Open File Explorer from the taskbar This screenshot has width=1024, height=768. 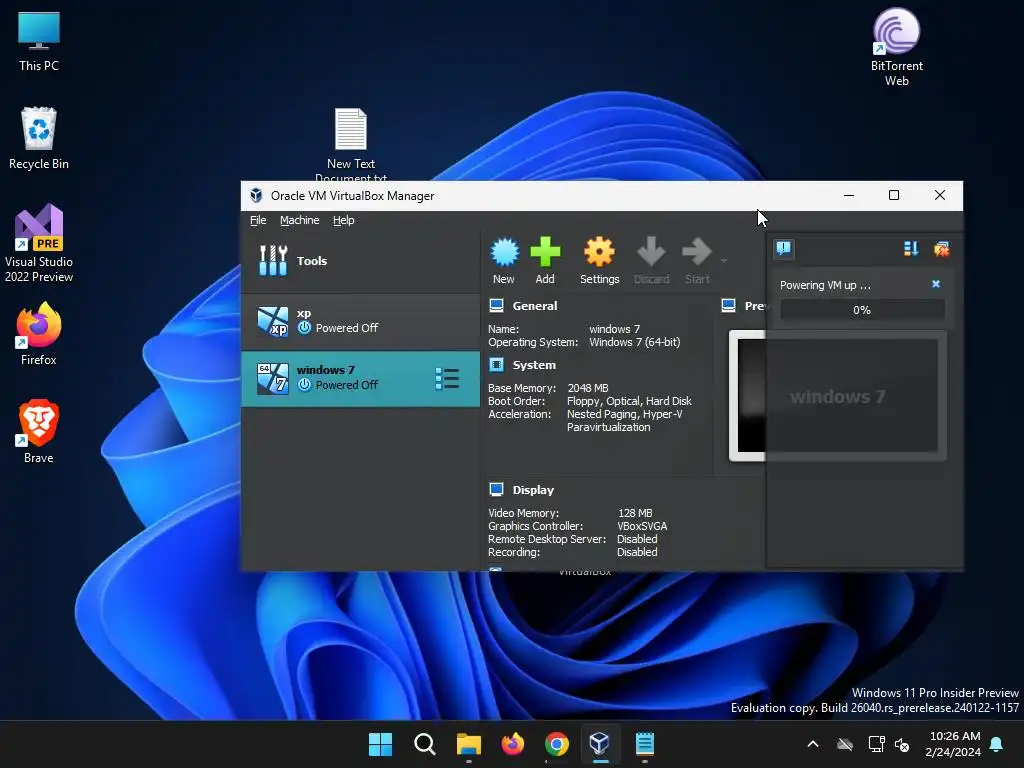[468, 744]
